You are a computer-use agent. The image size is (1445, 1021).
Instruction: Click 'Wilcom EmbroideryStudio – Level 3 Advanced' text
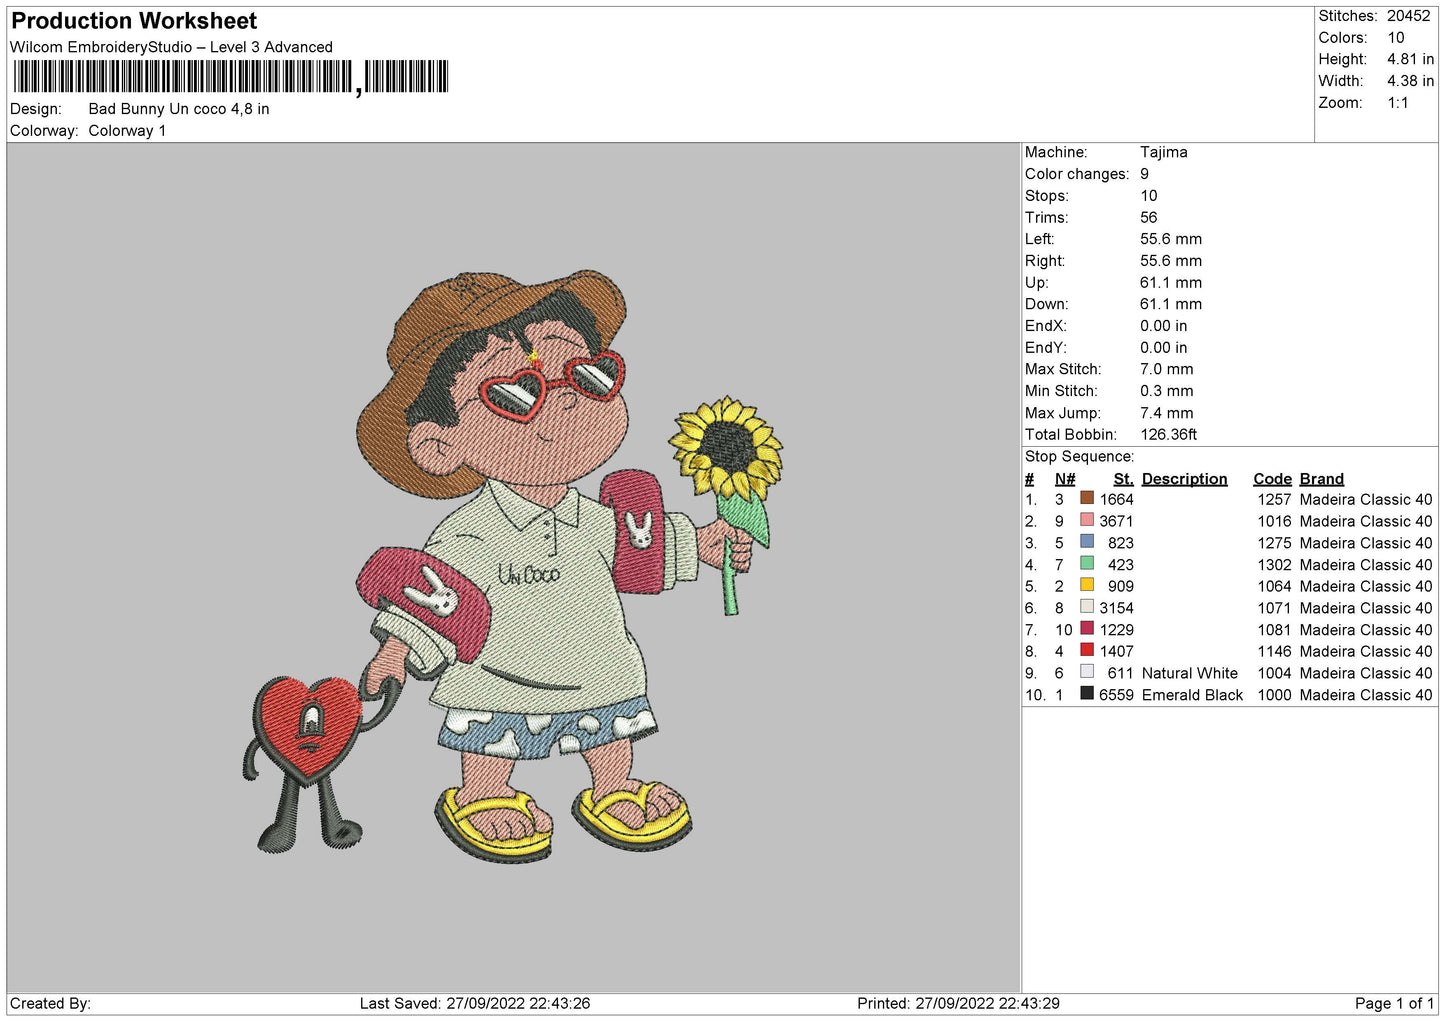click(171, 47)
